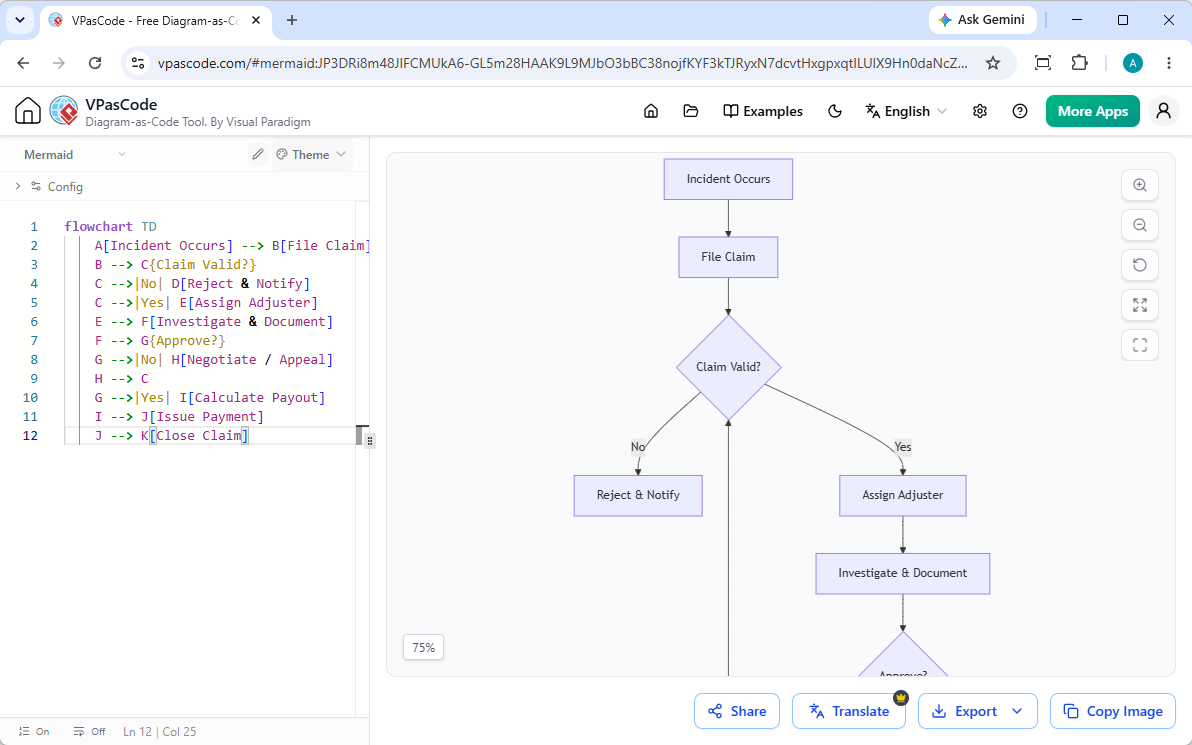The height and width of the screenshot is (745, 1192).
Task: Reload the browser page
Action: [x=95, y=63]
